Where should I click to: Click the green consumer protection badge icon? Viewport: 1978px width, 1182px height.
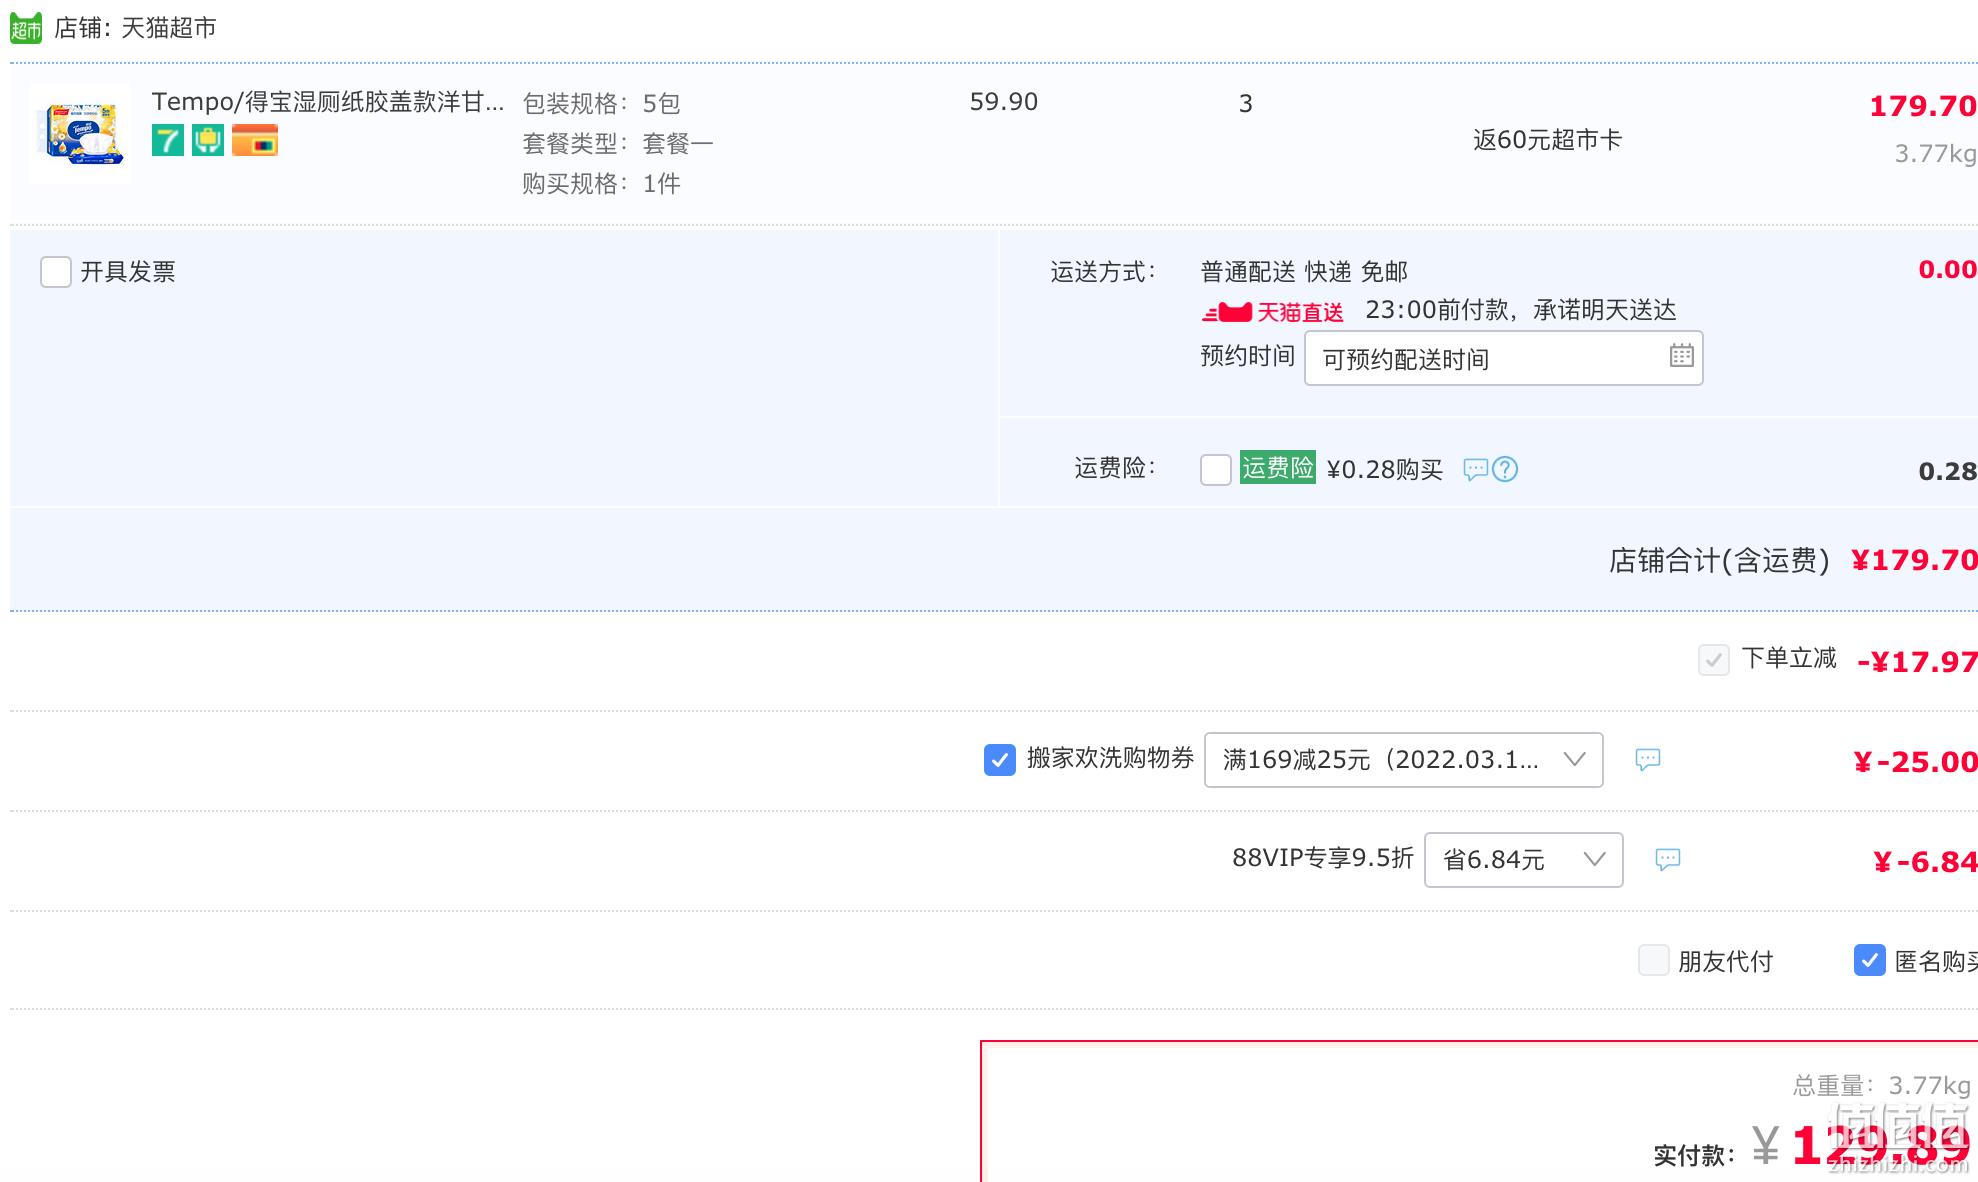tap(208, 140)
